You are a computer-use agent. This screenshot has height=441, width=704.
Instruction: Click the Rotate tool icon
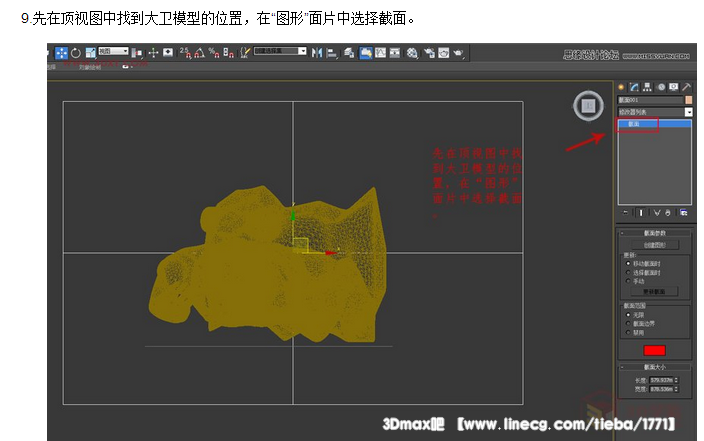point(76,52)
